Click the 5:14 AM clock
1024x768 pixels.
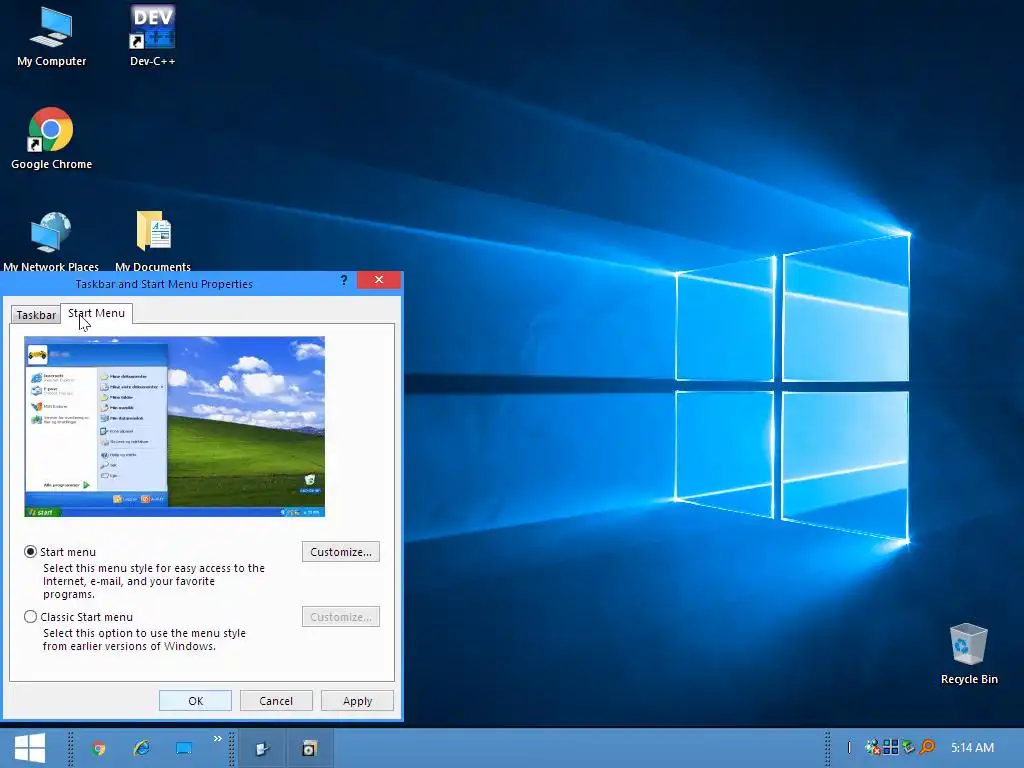point(972,748)
